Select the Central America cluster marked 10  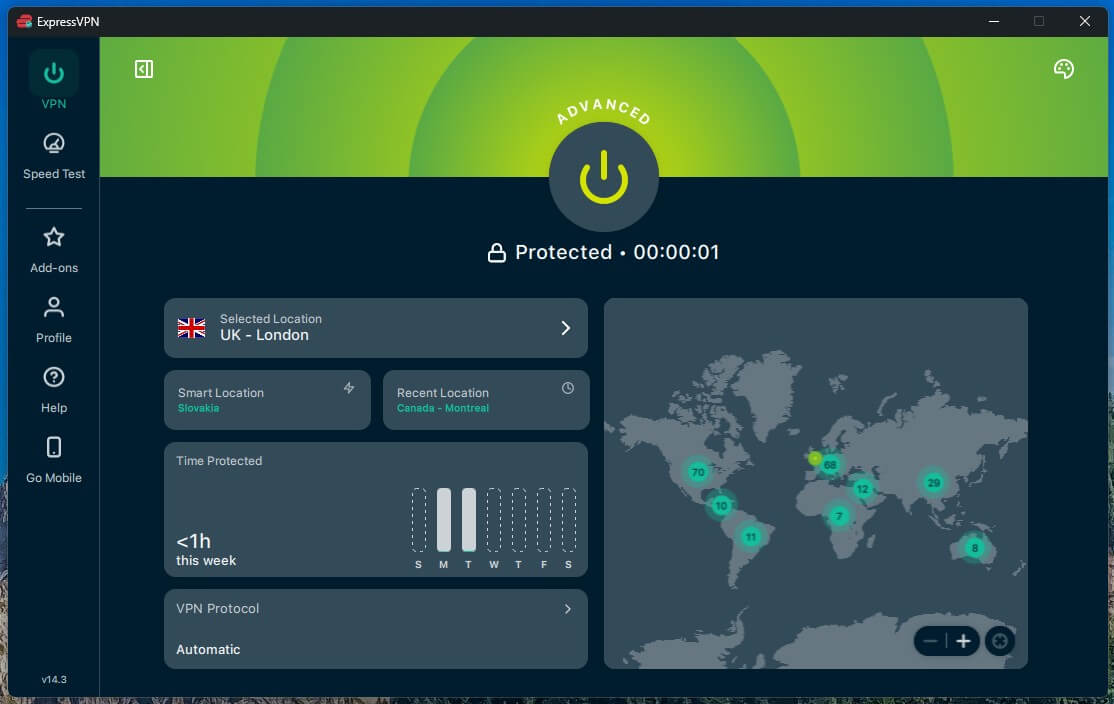pos(721,506)
